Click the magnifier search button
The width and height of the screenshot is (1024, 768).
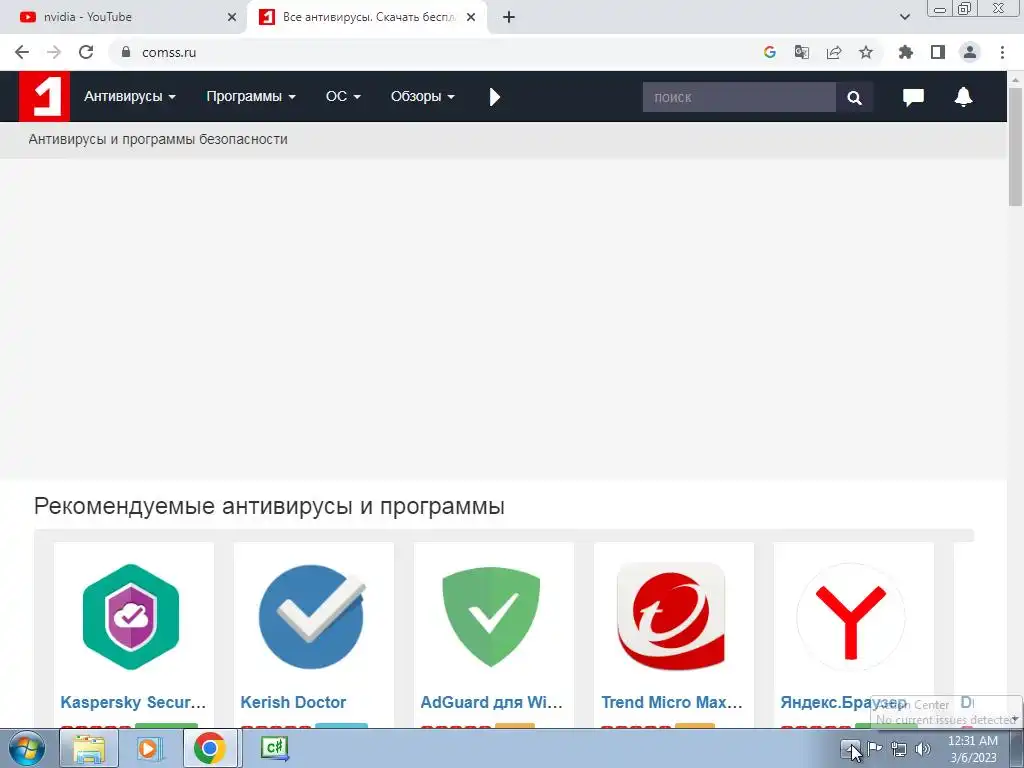(854, 97)
